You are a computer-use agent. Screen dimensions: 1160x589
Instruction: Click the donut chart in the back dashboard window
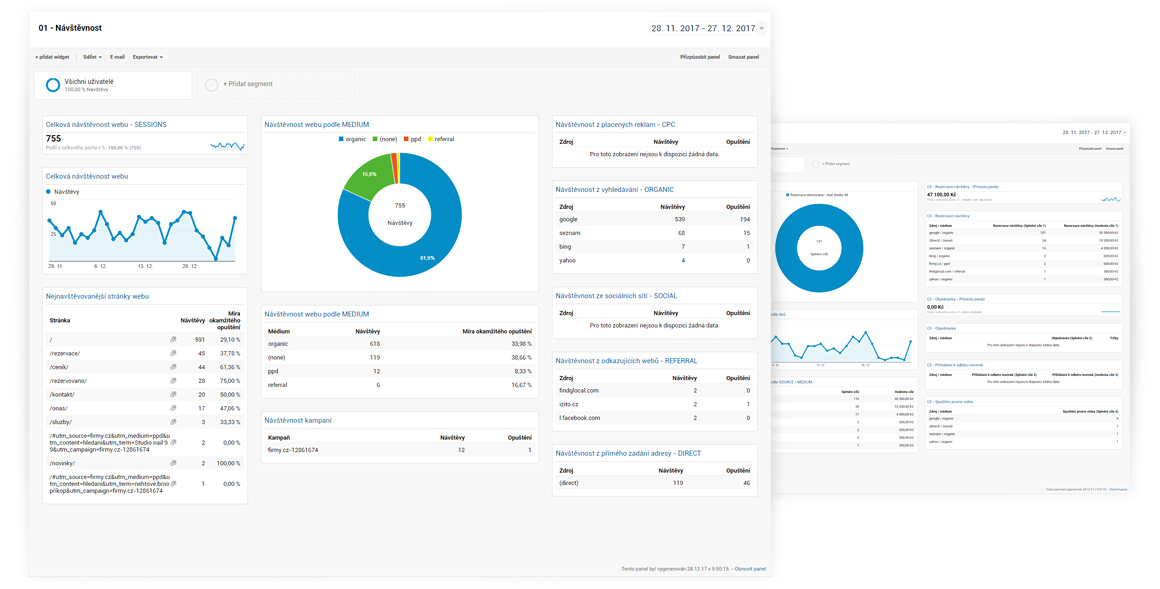click(819, 248)
